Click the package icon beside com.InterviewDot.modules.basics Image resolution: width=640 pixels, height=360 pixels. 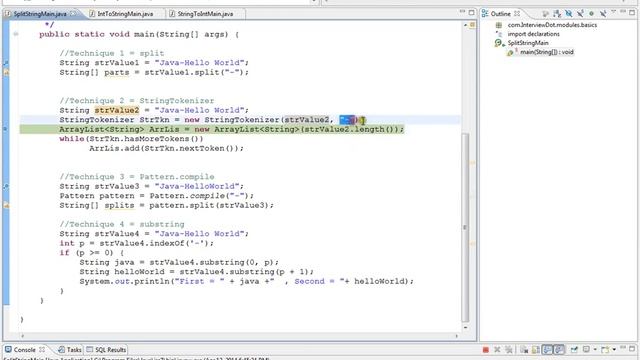[x=499, y=25]
